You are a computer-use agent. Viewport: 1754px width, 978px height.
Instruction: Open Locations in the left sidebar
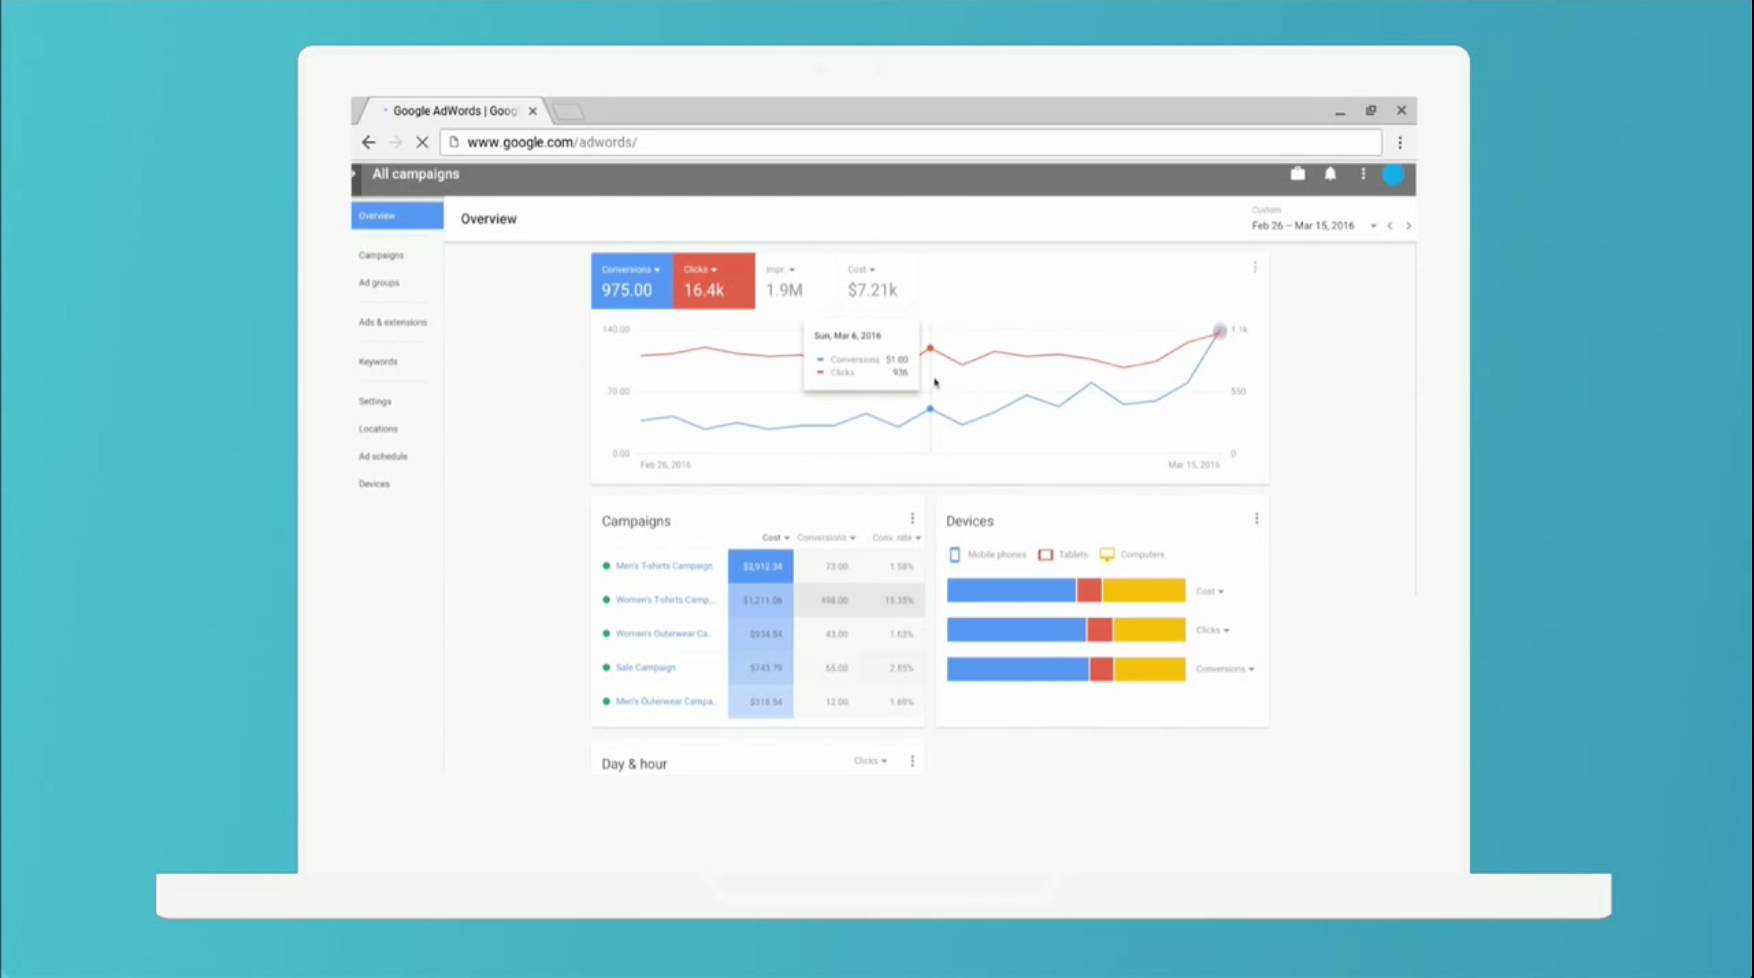click(378, 429)
